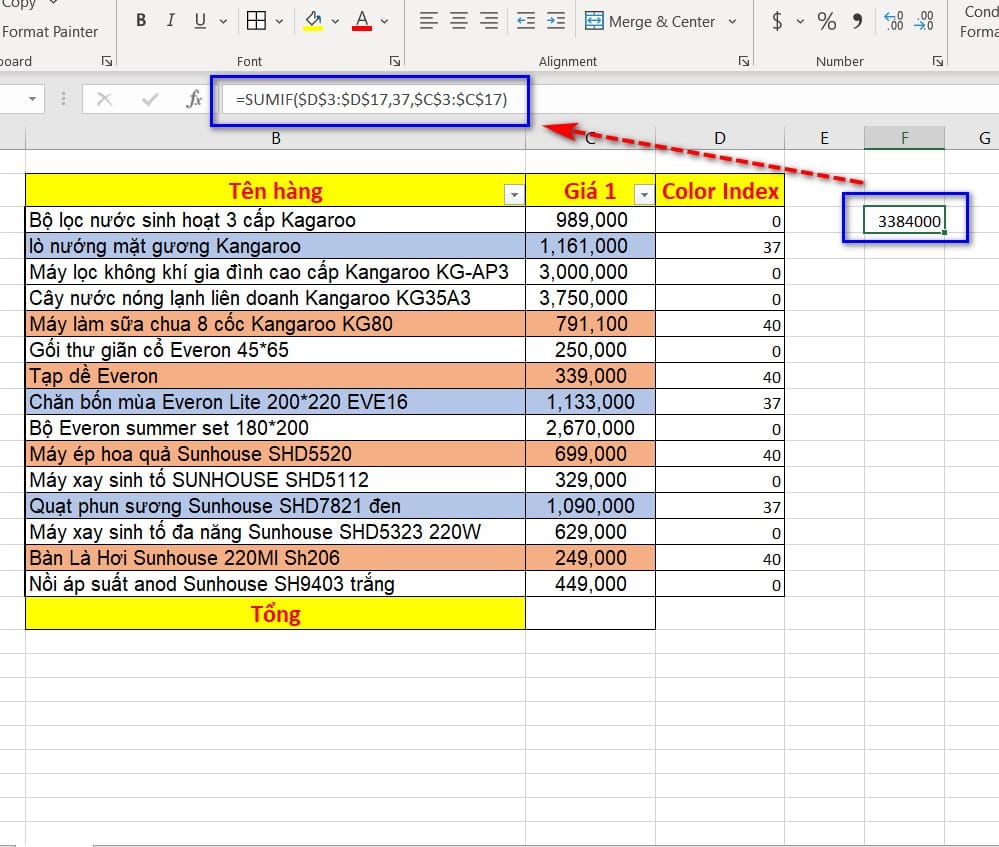This screenshot has width=999, height=847.
Task: Apply percent style format
Action: point(827,21)
